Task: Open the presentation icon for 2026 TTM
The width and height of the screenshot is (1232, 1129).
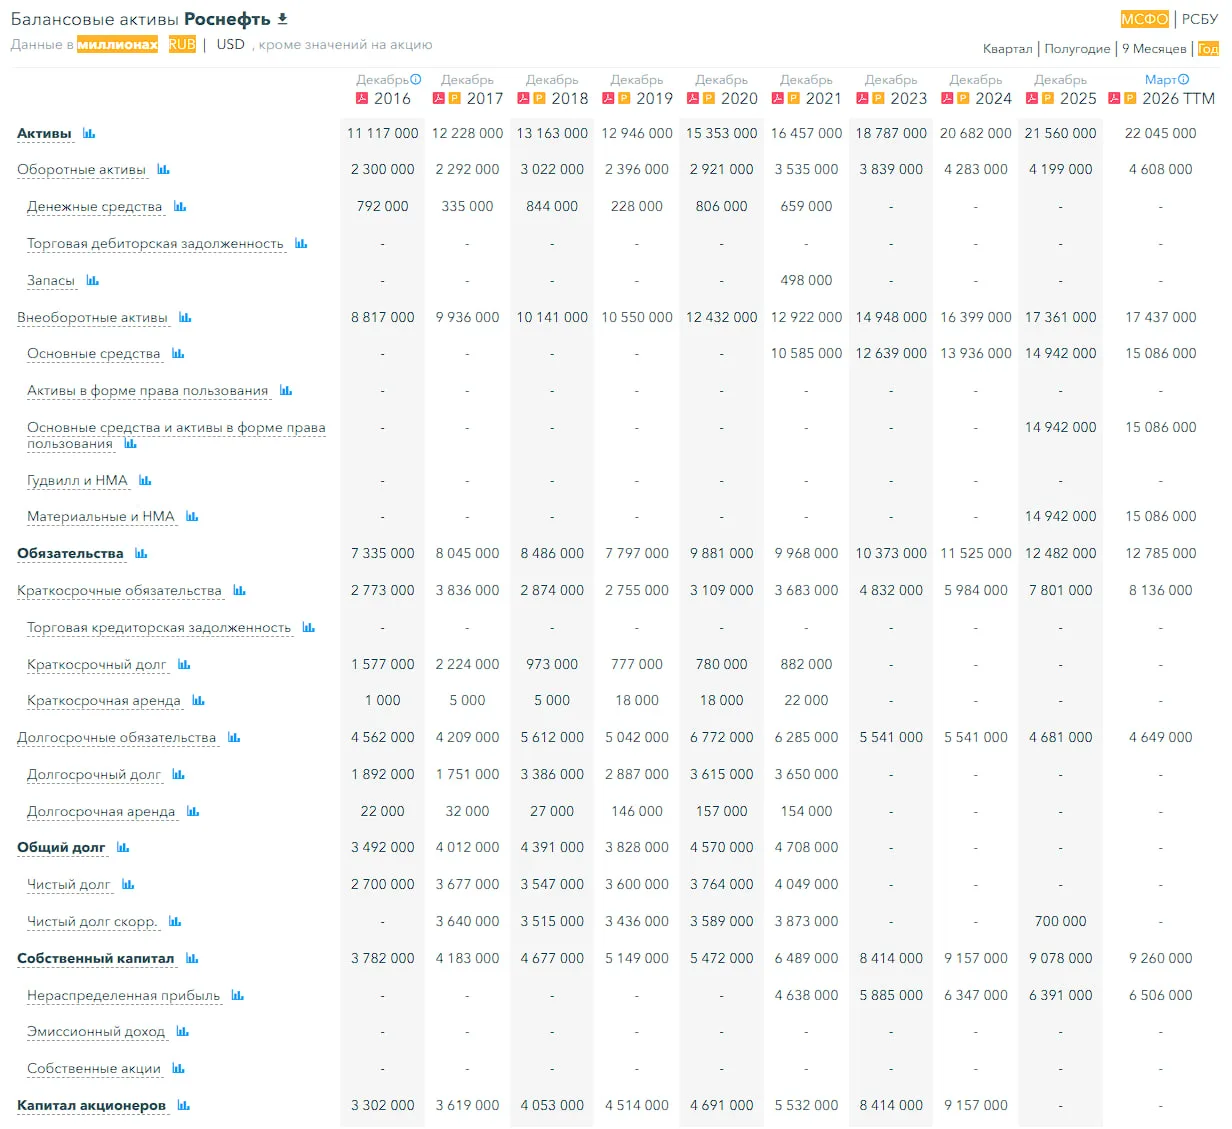Action: click(x=1130, y=99)
